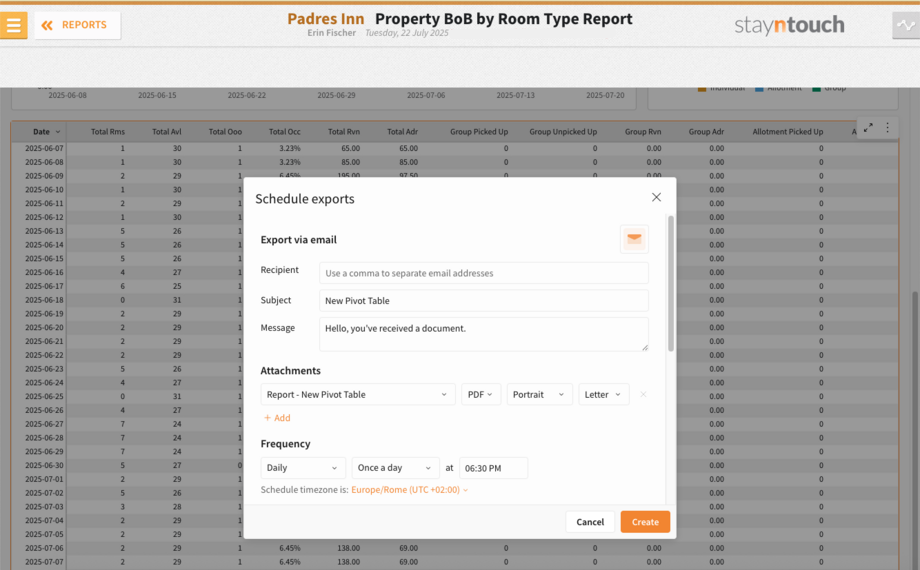This screenshot has height=570, width=920.
Task: Open the Daily frequency dropdown
Action: click(x=303, y=468)
